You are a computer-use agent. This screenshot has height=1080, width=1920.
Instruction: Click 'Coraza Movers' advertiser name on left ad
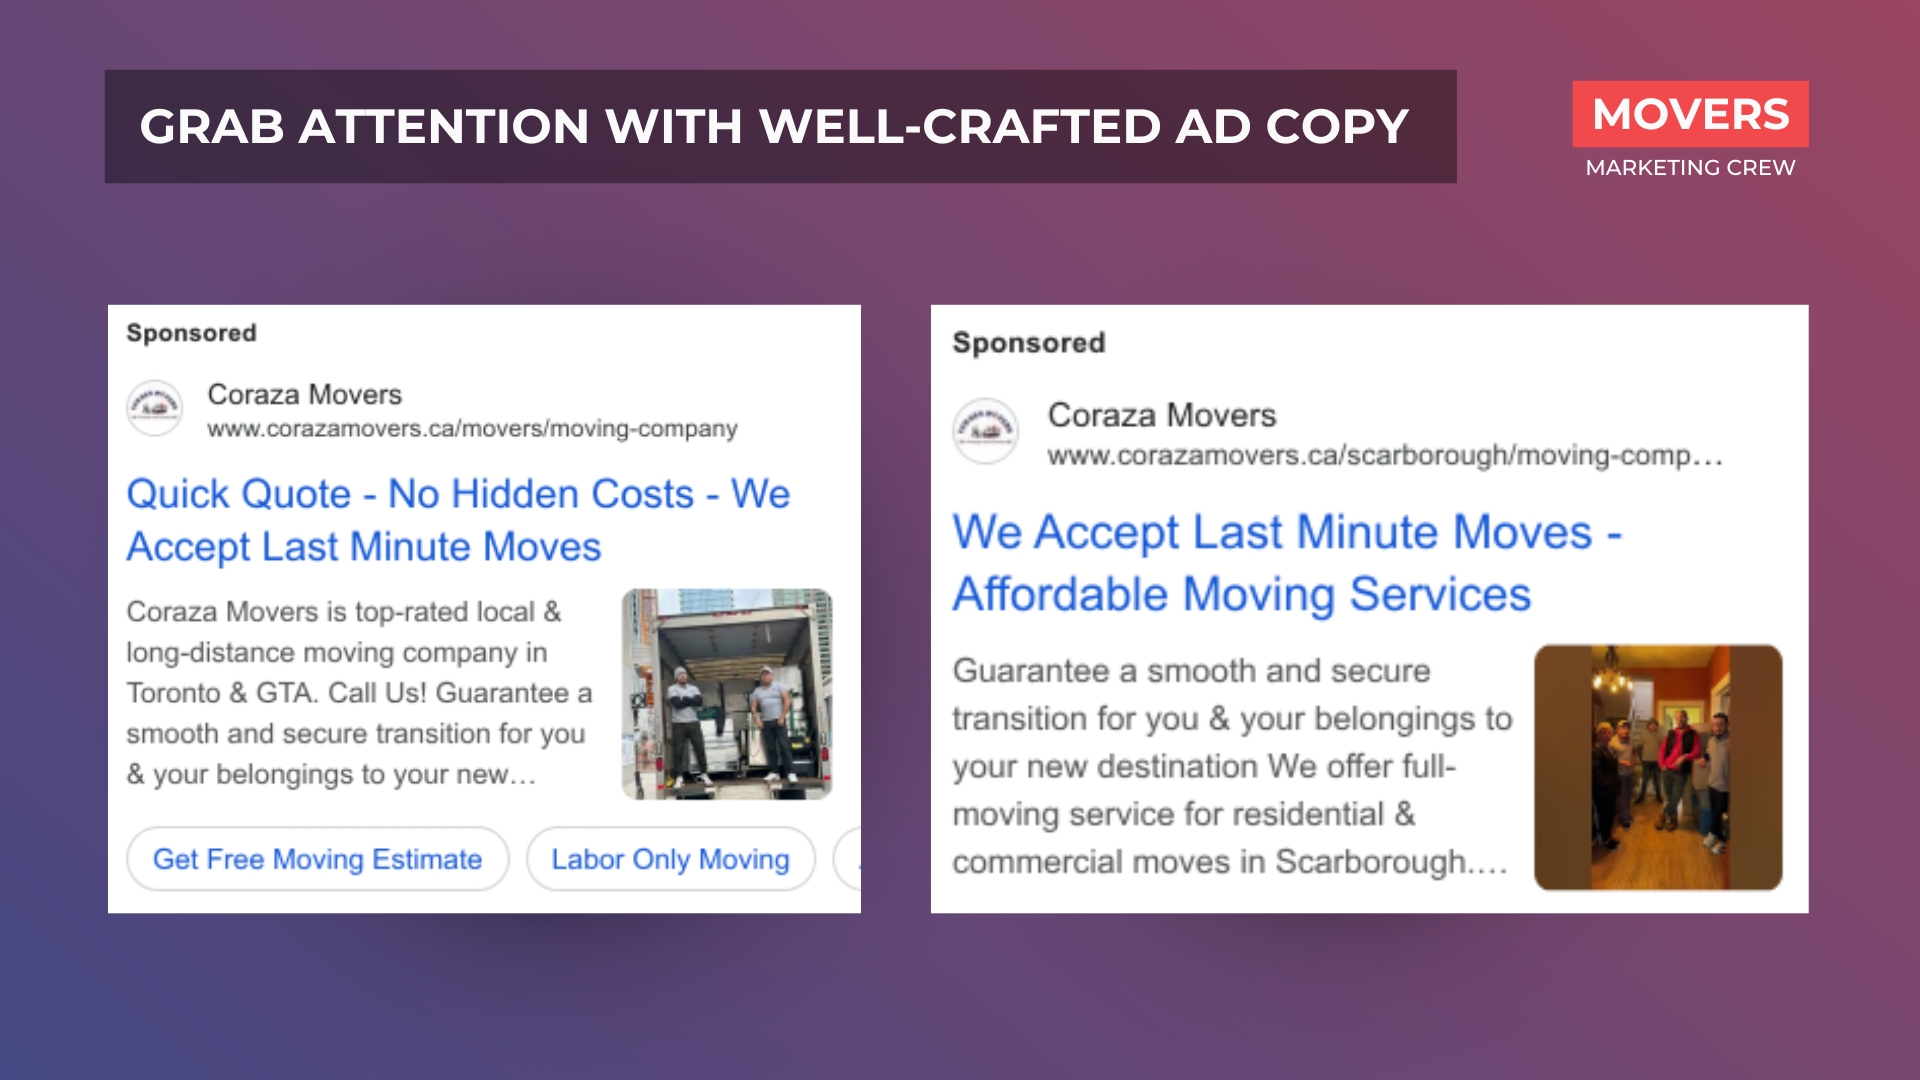pyautogui.click(x=304, y=395)
